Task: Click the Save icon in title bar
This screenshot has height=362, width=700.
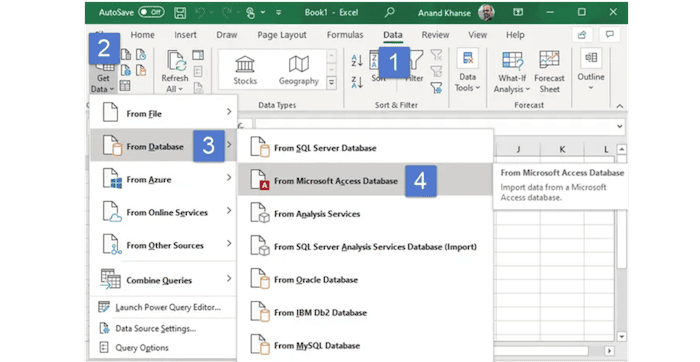Action: click(x=180, y=12)
